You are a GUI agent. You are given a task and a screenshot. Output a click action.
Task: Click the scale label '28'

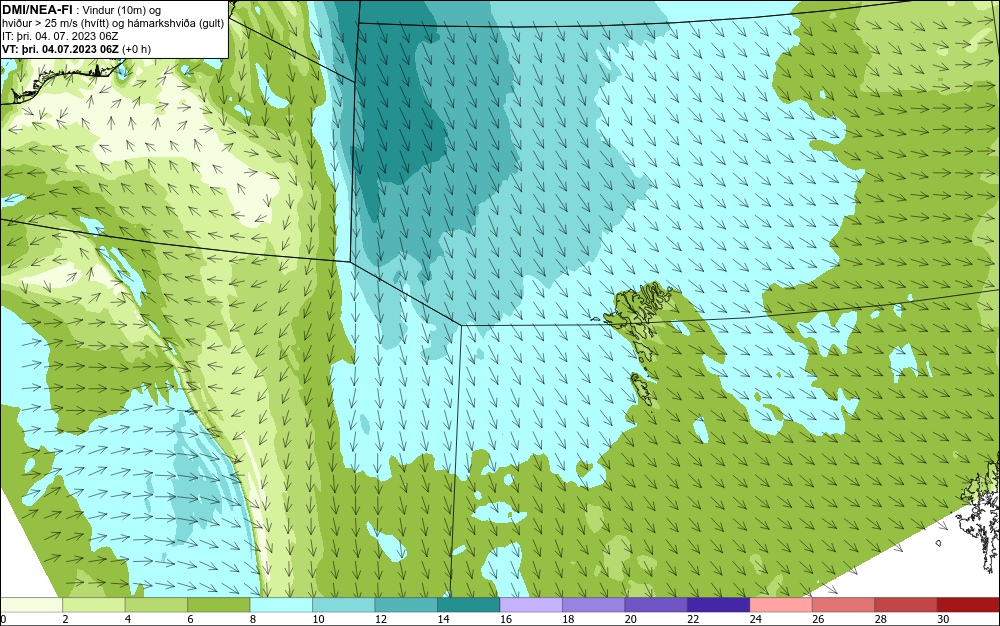[881, 619]
